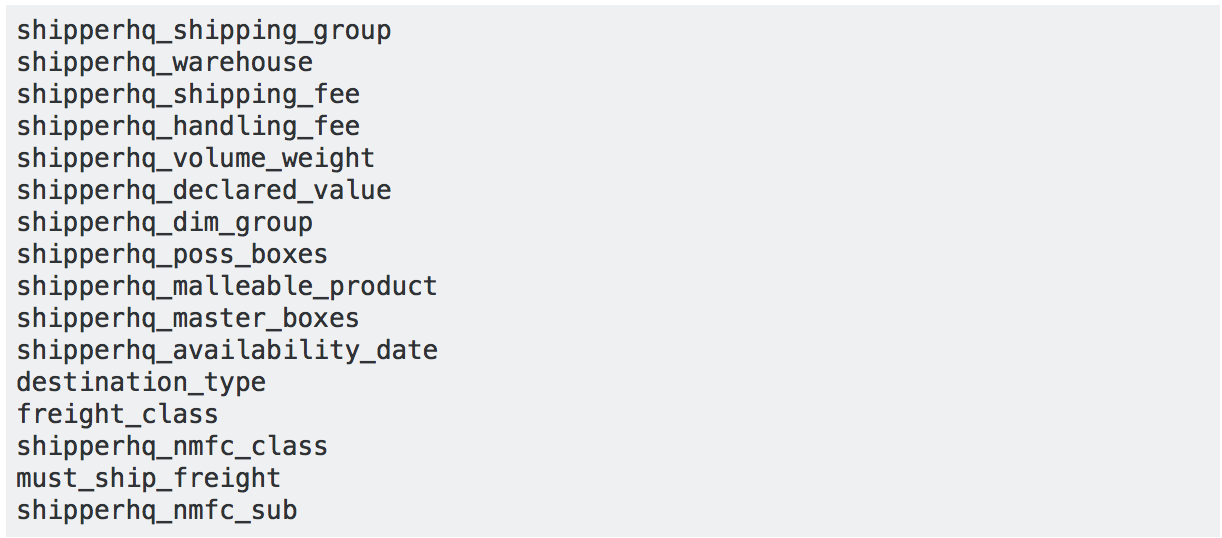
Task: Click on shipperhq_poss_boxes text
Action: (x=172, y=255)
